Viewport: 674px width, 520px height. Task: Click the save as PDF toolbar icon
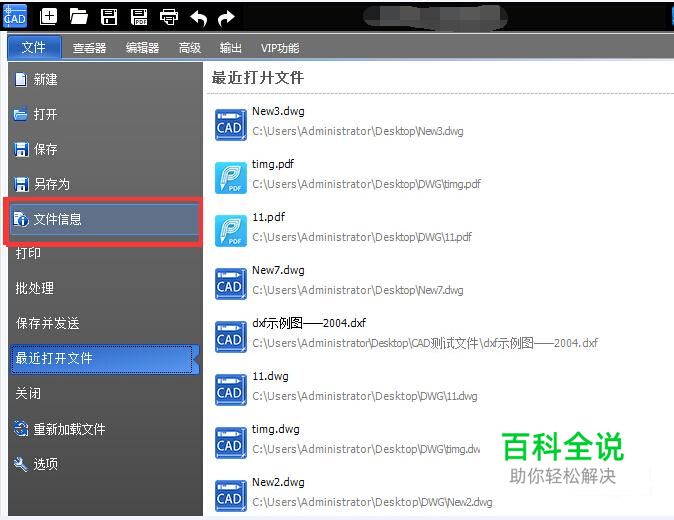point(139,17)
